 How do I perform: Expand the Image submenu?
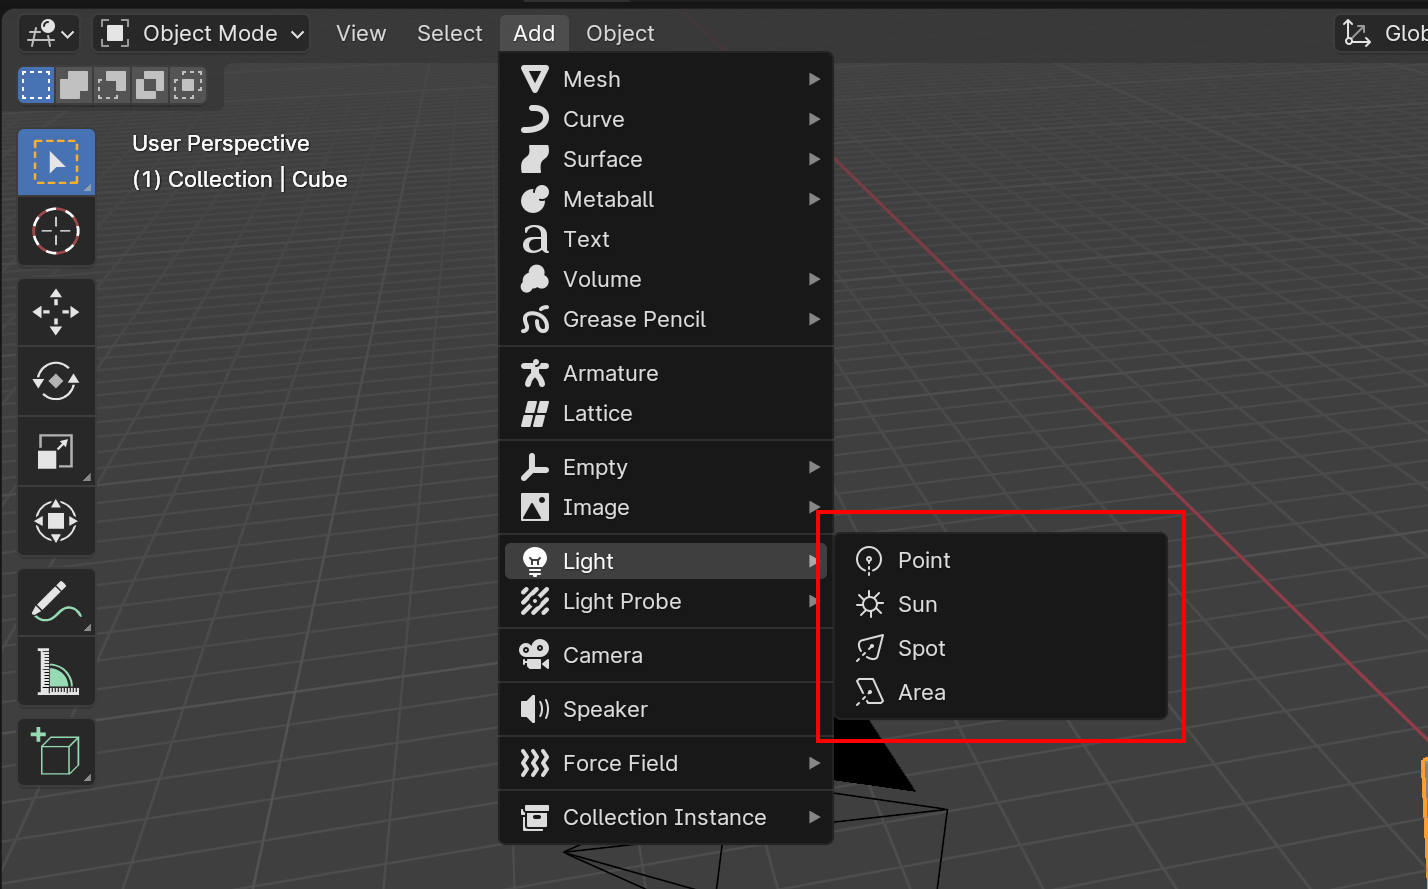coord(668,507)
